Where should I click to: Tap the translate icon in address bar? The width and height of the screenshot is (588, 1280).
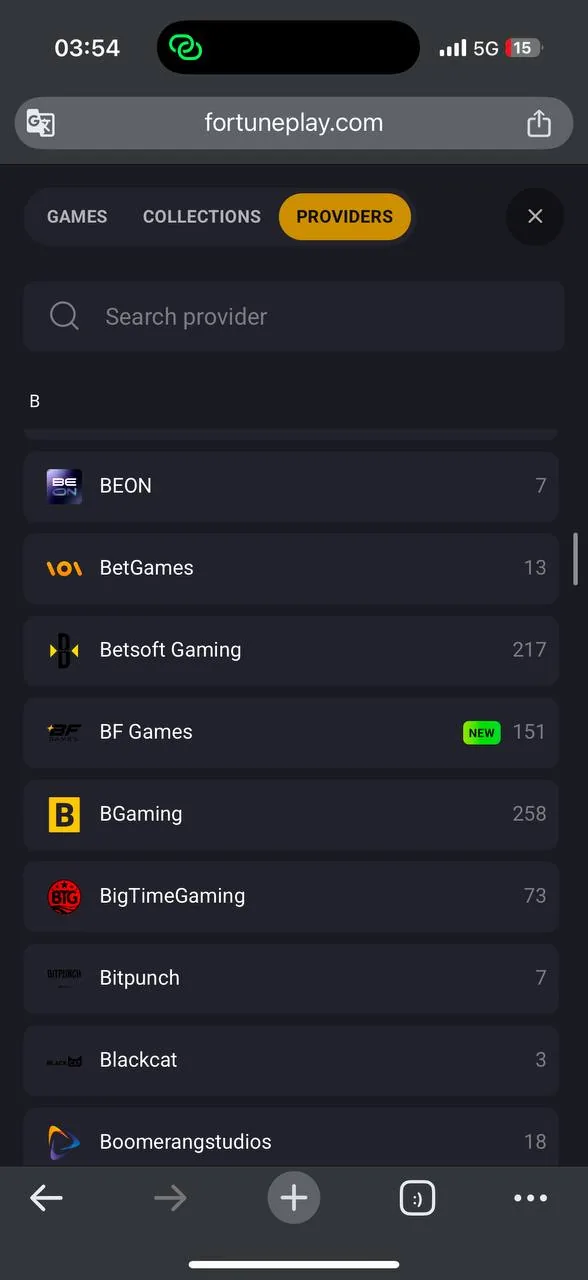pyautogui.click(x=40, y=123)
